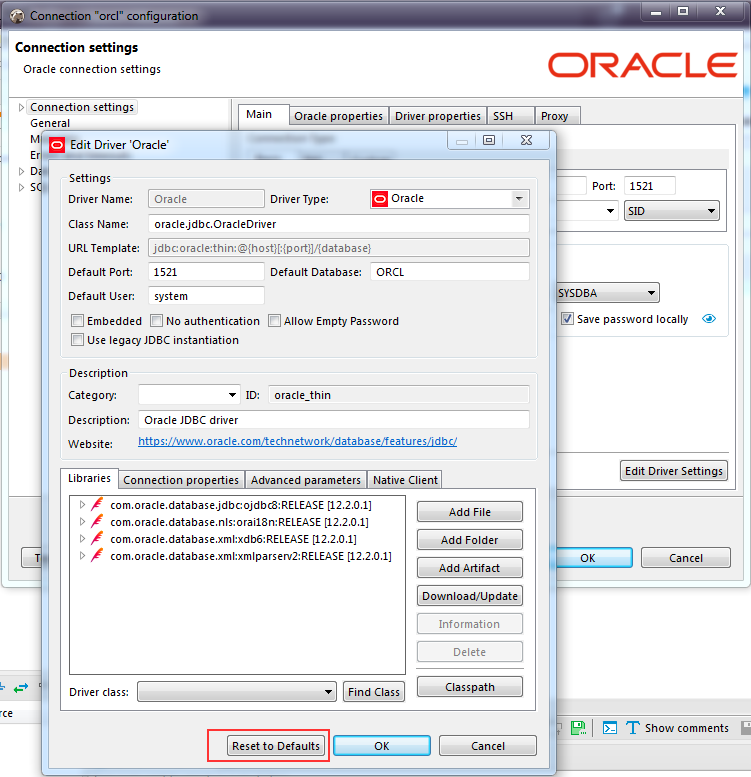Switch to the Libraries tab

tap(89, 478)
